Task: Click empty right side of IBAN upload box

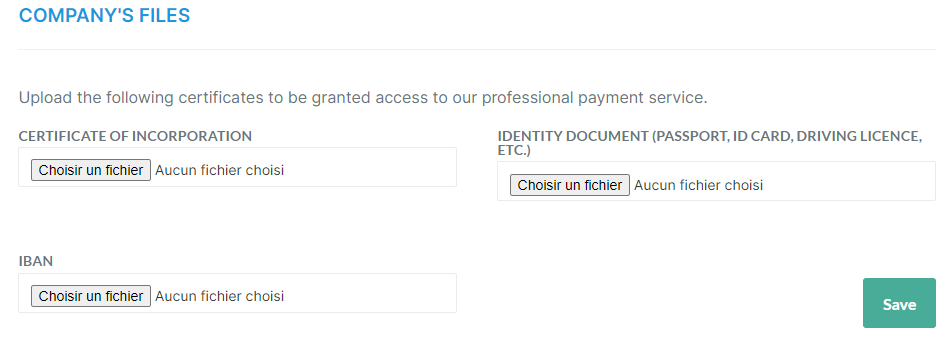Action: (370, 293)
